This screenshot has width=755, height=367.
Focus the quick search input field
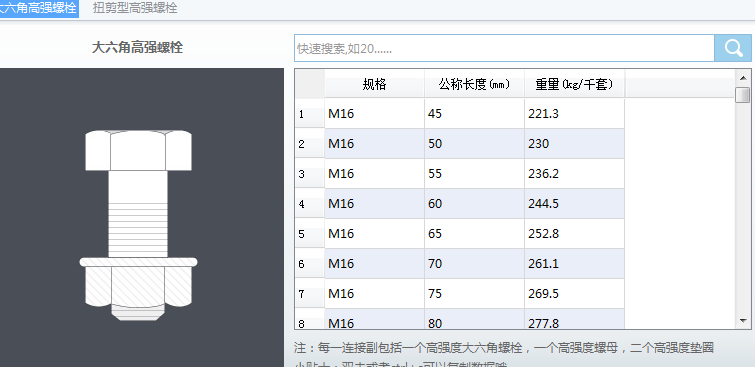click(x=504, y=48)
